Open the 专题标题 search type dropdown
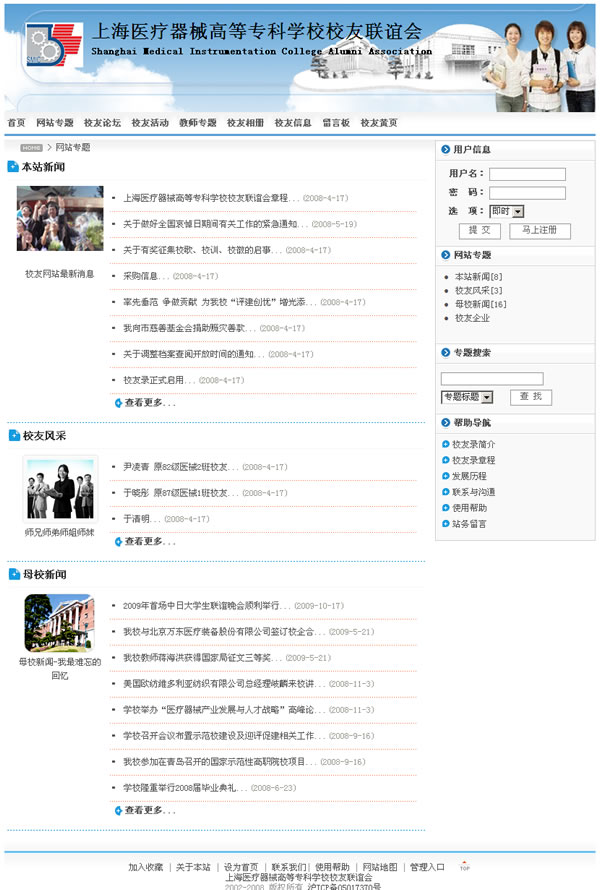The image size is (600, 890). click(467, 397)
